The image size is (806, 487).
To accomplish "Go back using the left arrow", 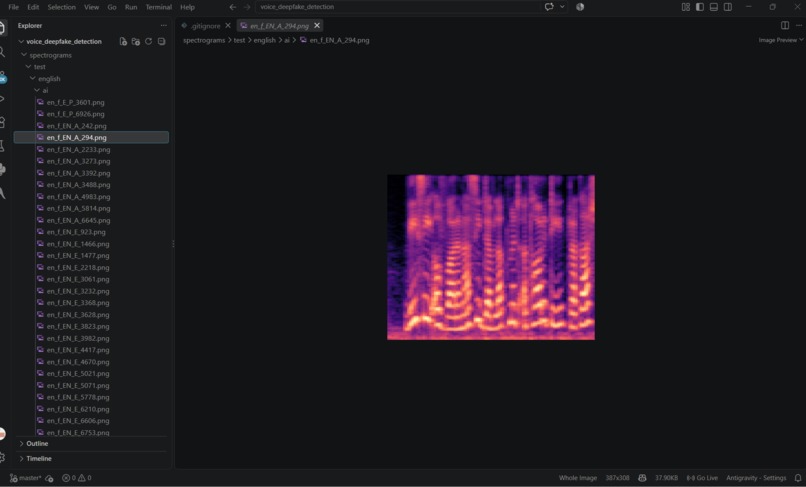I will click(233, 7).
